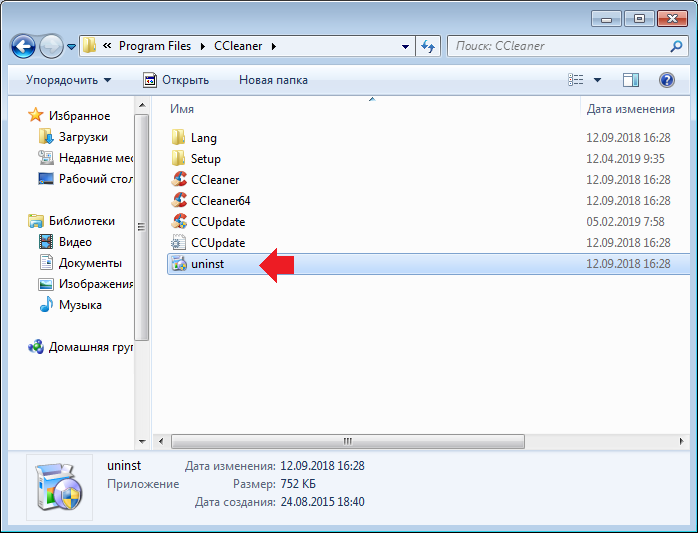Click the CCUpdate settings file icon dated 12.09.2018
Viewport: 698px width, 533px height.
tap(179, 242)
